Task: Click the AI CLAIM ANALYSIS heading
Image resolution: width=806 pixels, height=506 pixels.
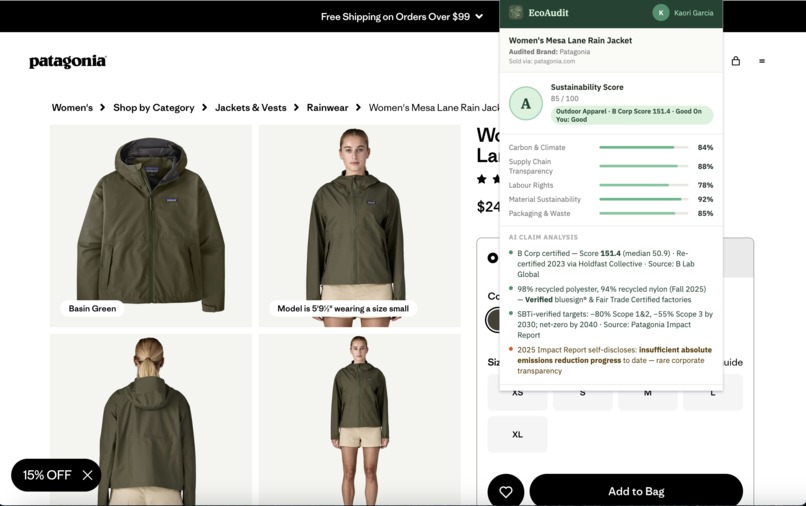Action: [543, 237]
